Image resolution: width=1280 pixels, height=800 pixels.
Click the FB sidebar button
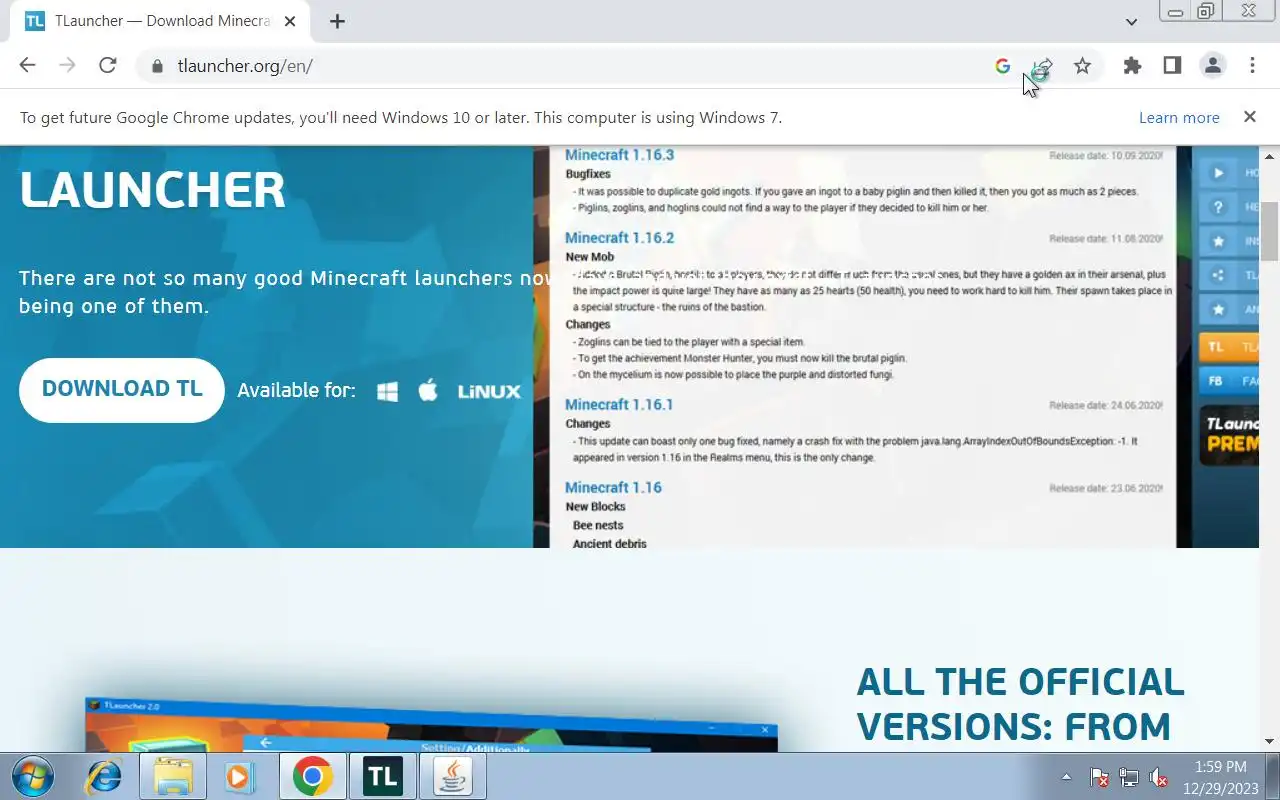(x=1228, y=381)
